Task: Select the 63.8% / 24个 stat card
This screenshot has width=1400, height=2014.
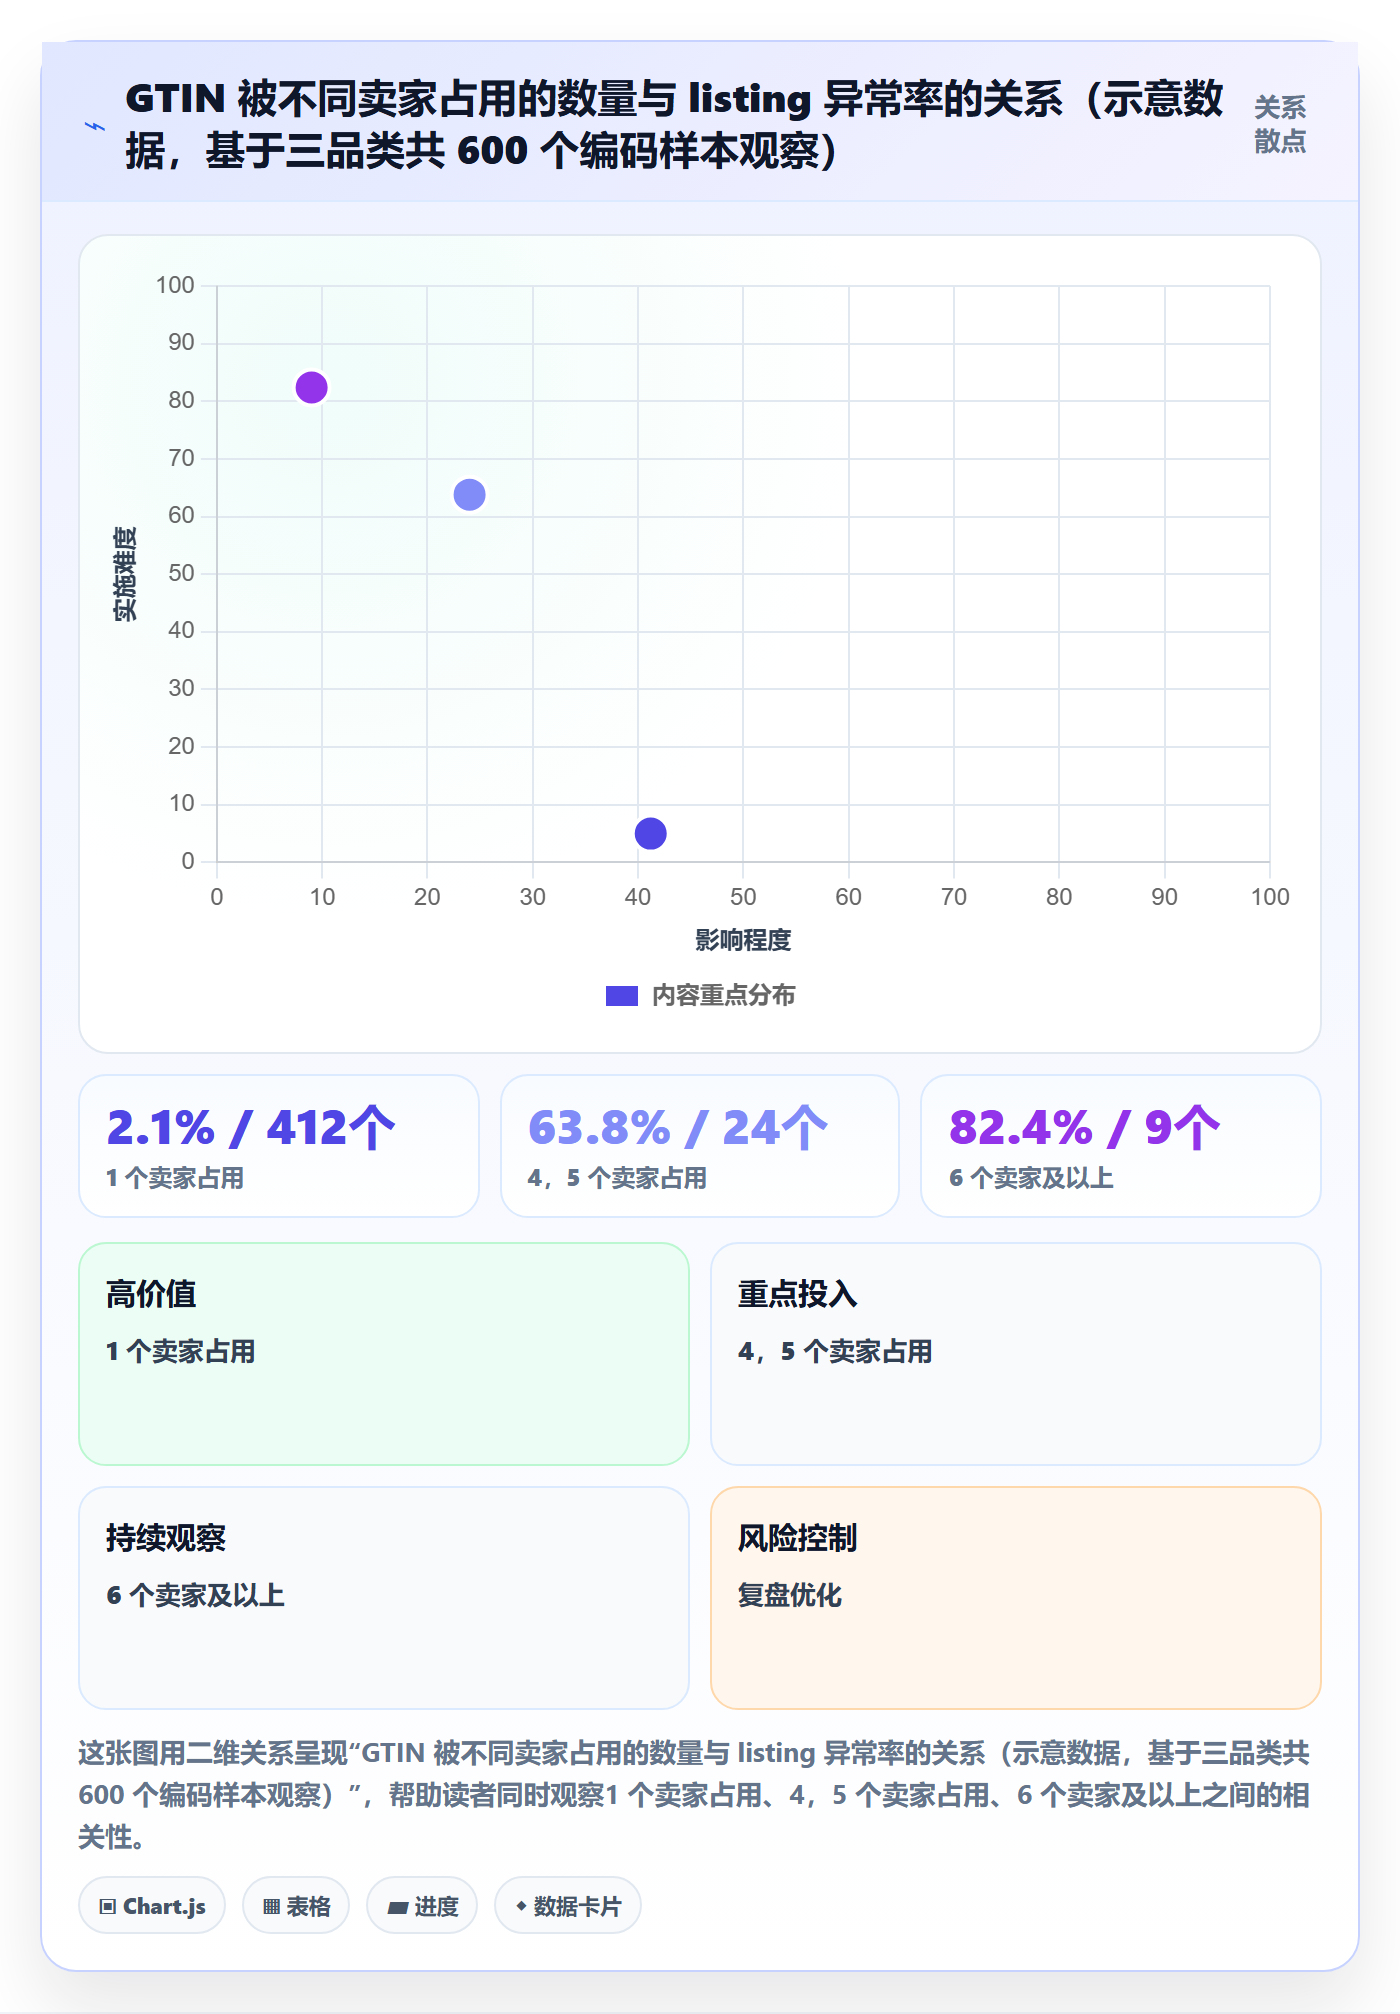Action: 700,1146
